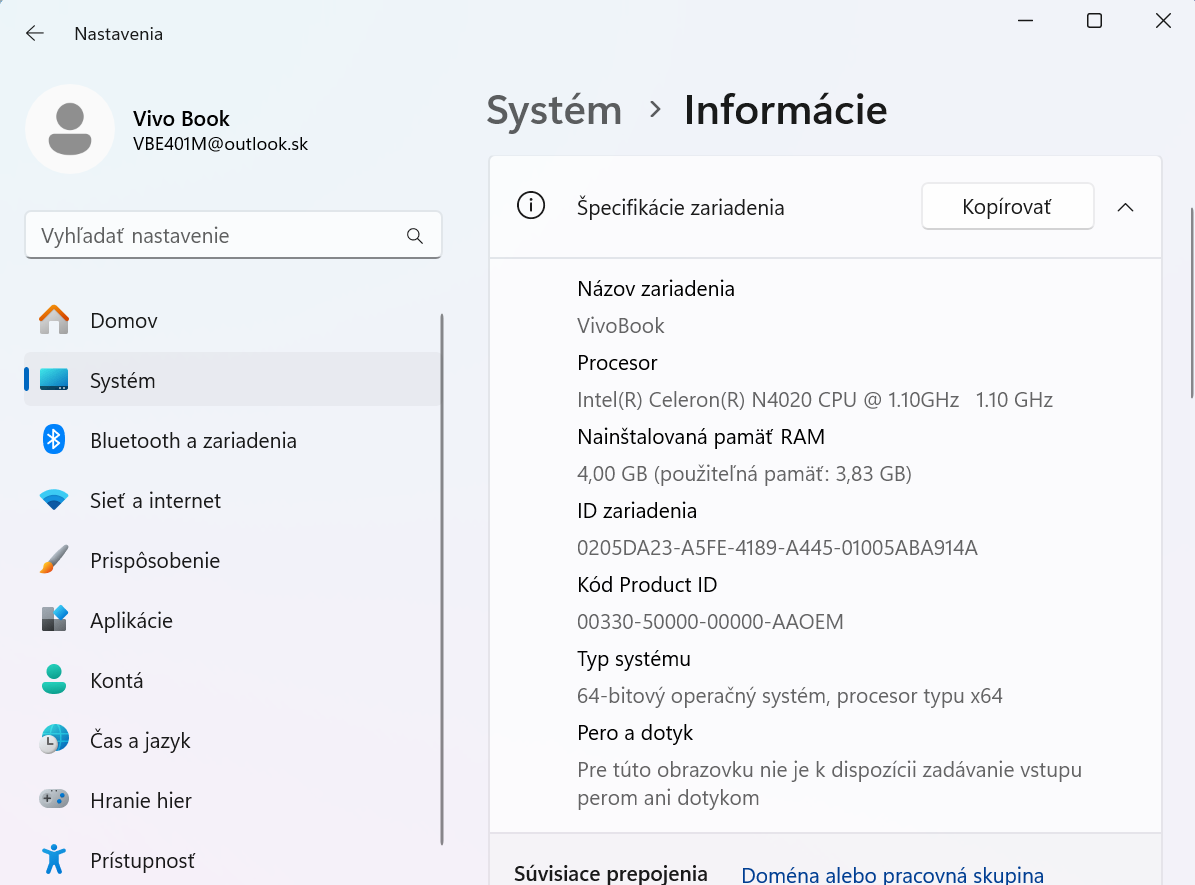1195x885 pixels.
Task: Click the back arrow near Nastavenia
Action: pyautogui.click(x=34, y=33)
